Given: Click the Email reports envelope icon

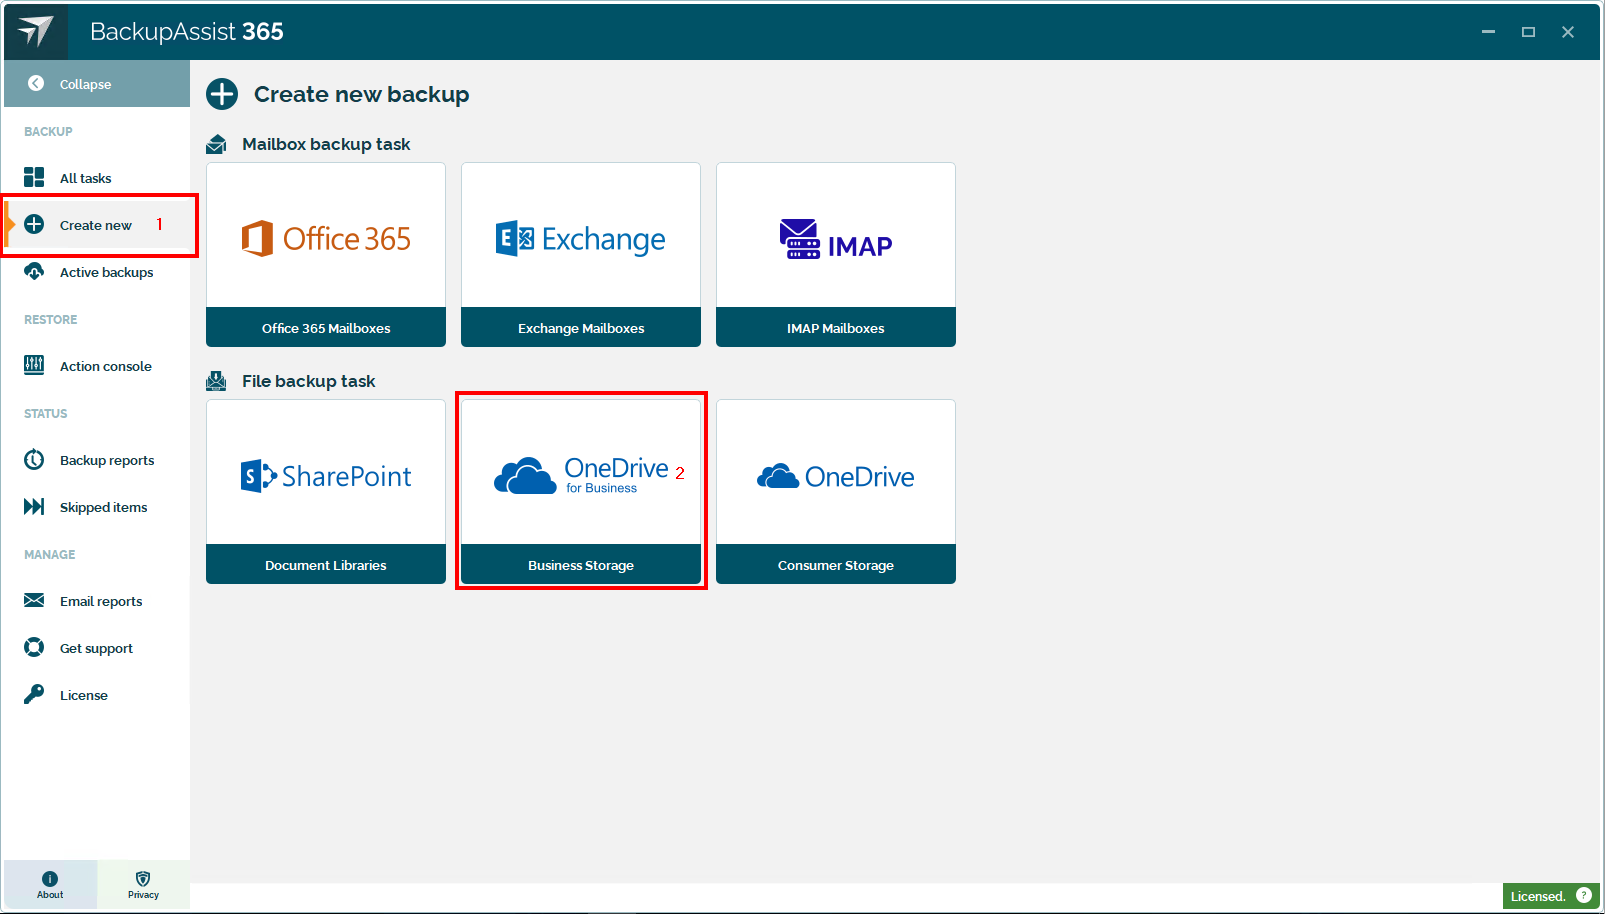Looking at the screenshot, I should (34, 601).
